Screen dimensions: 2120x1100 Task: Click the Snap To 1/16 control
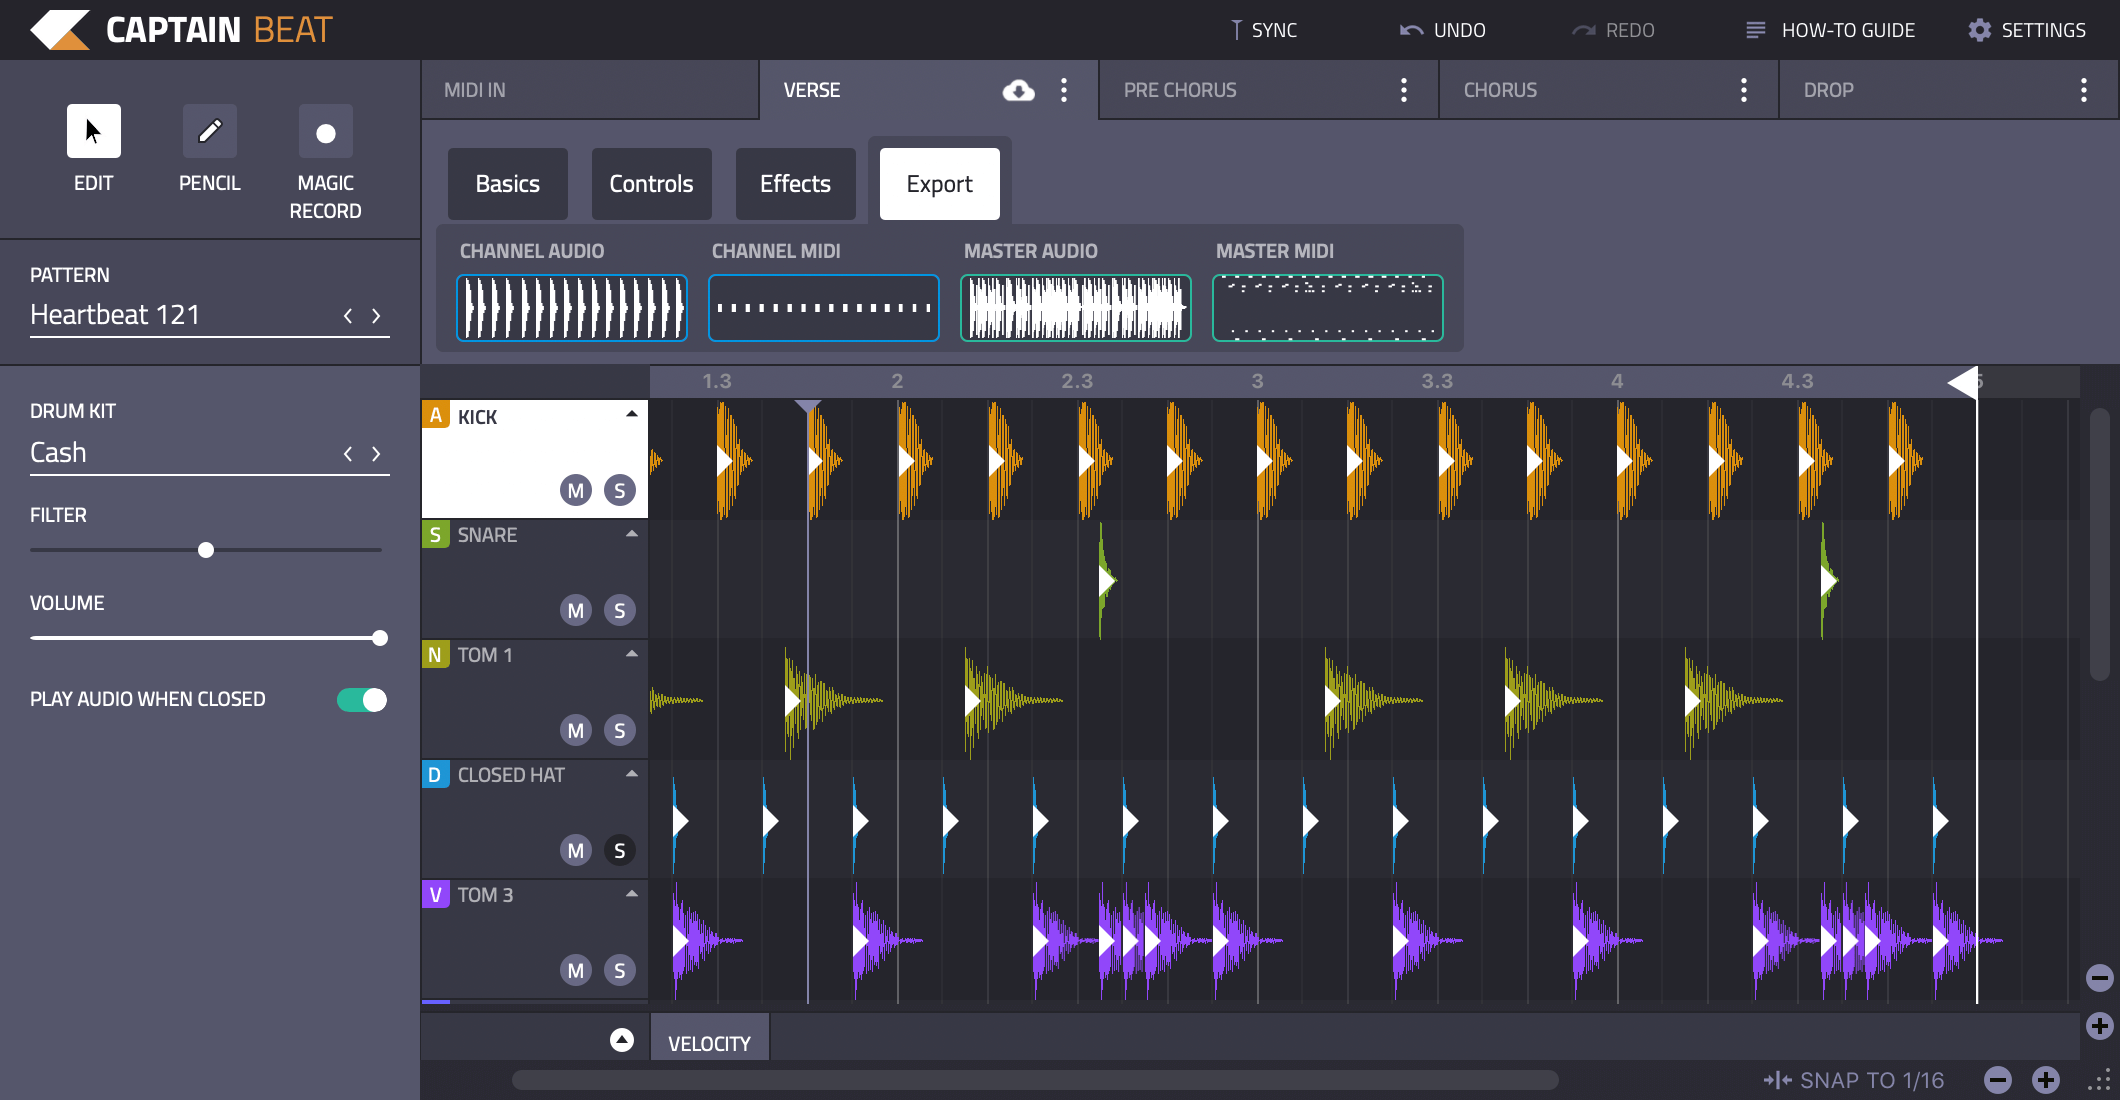coord(1854,1080)
